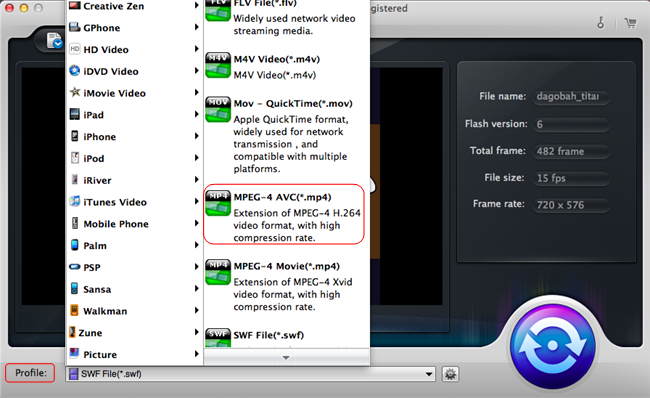Click the MOV QuickTime format icon
Viewport: 650px width, 398px height.
218,109
